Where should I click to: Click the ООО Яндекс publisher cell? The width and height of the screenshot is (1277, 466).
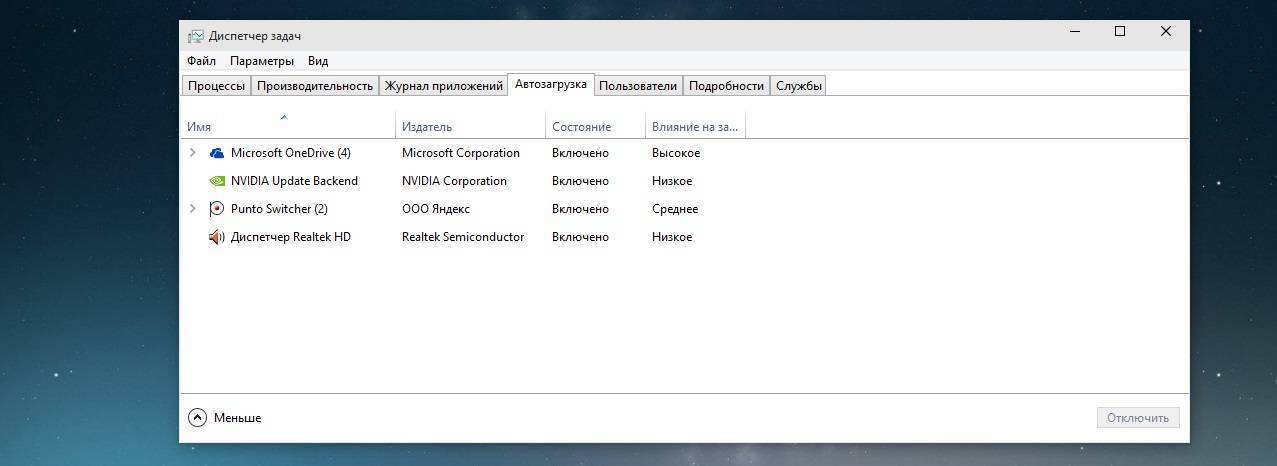[x=436, y=209]
